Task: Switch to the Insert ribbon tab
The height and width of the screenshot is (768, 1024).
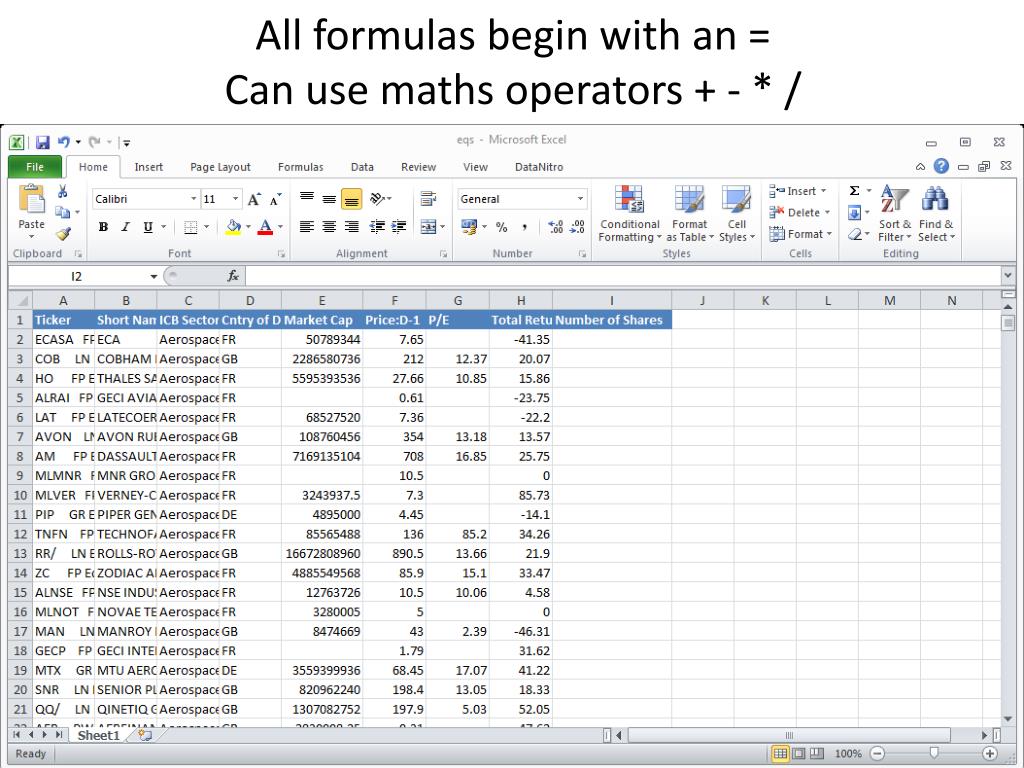Action: (149, 167)
